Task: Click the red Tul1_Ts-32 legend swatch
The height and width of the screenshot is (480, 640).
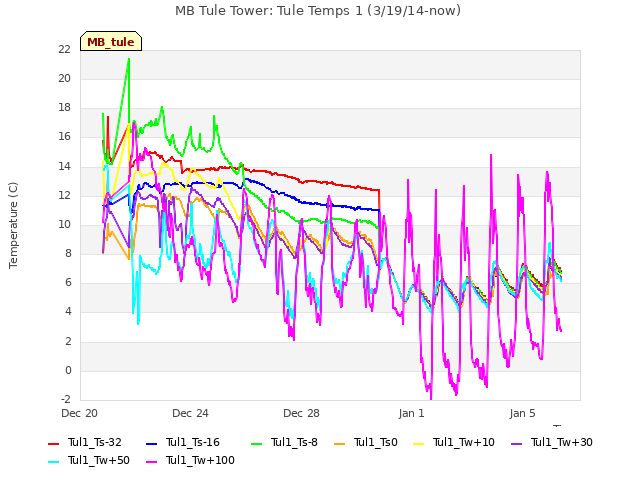Action: point(53,444)
